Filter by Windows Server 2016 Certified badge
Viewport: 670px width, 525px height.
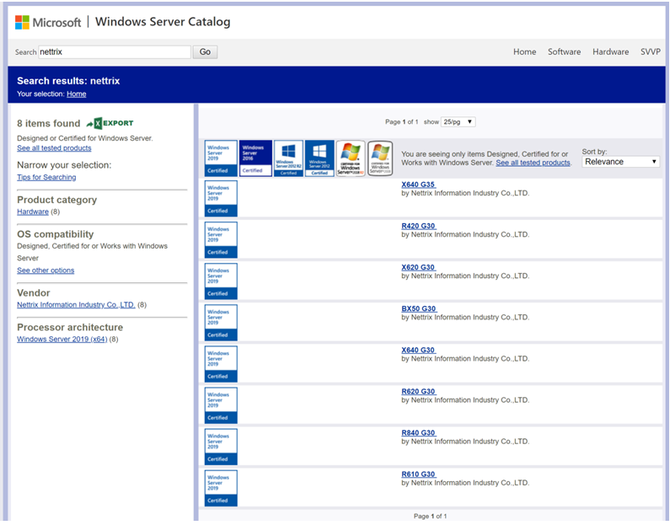[256, 158]
